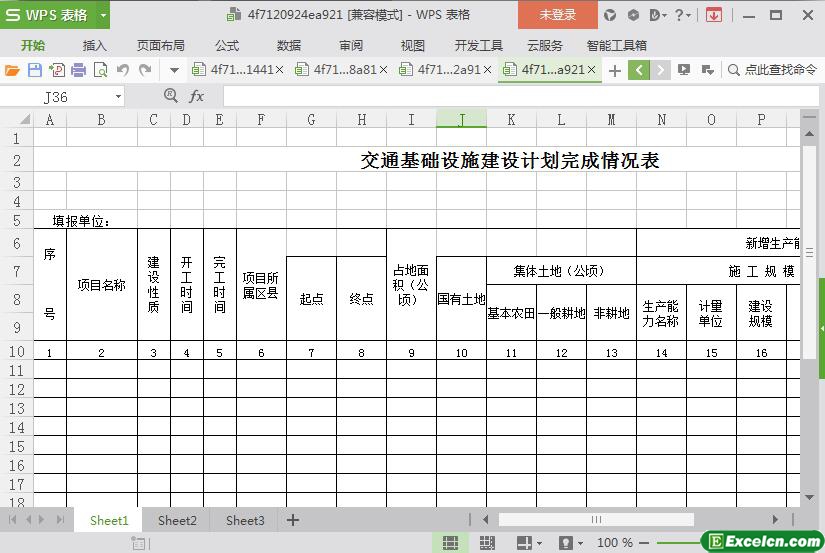Redo the last undone action
Image resolution: width=825 pixels, height=553 pixels.
coord(145,70)
